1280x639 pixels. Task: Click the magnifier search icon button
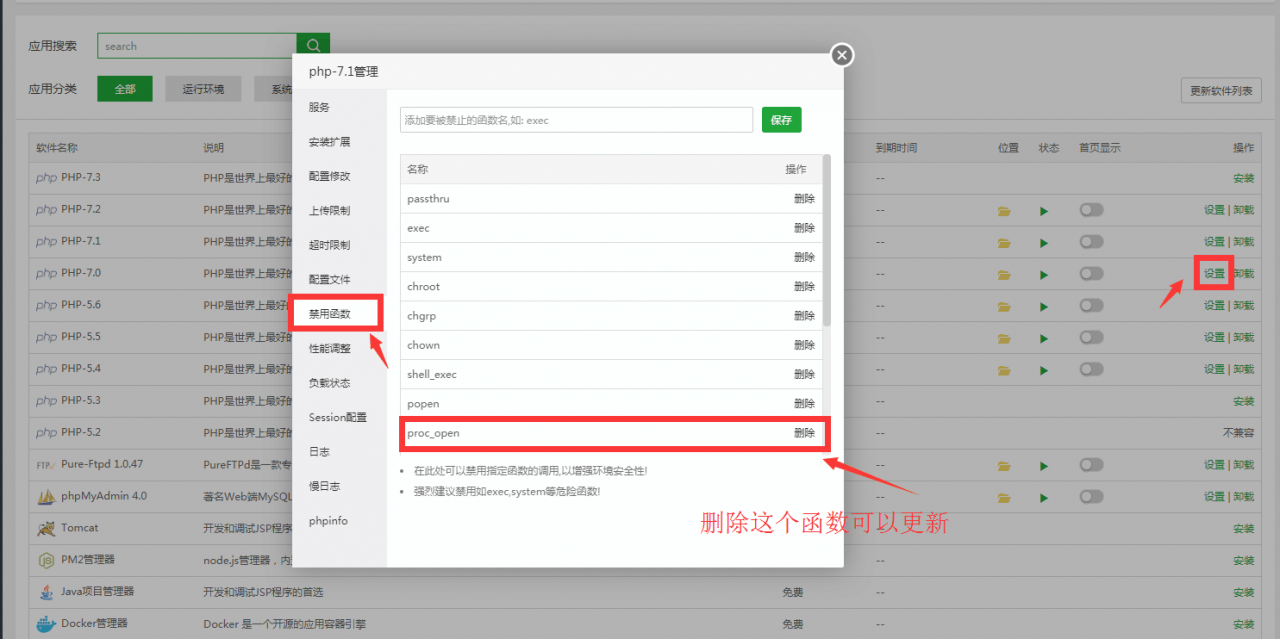click(314, 45)
